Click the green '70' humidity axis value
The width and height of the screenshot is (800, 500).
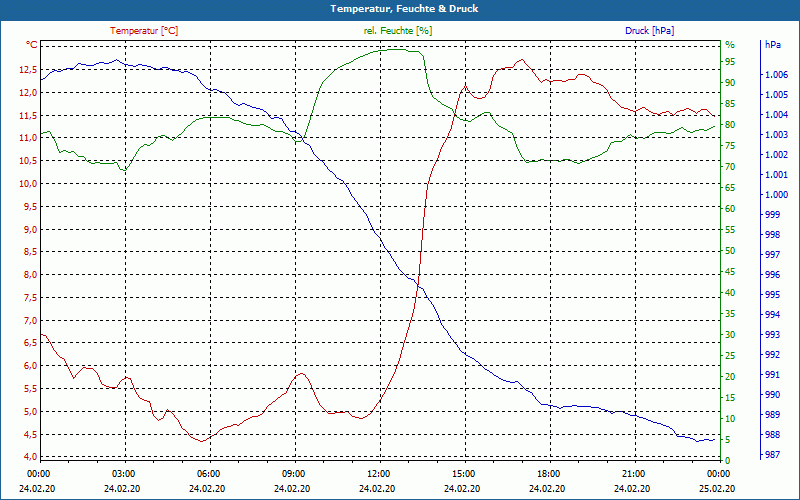click(730, 167)
